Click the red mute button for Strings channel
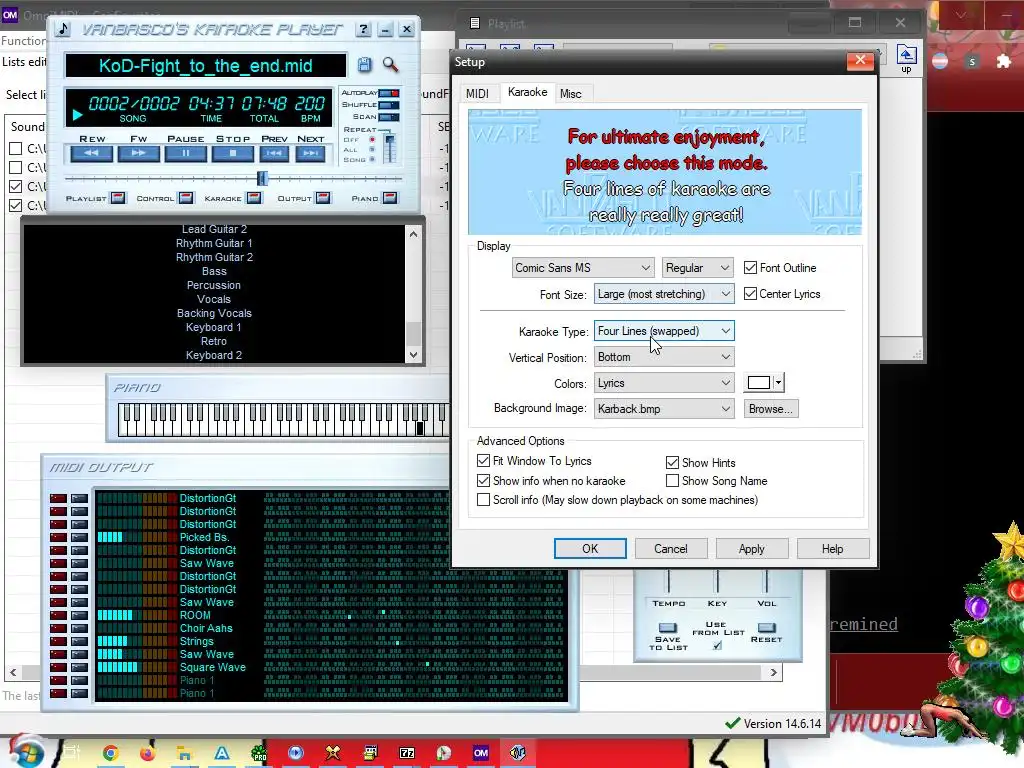The image size is (1024, 768). click(x=58, y=641)
